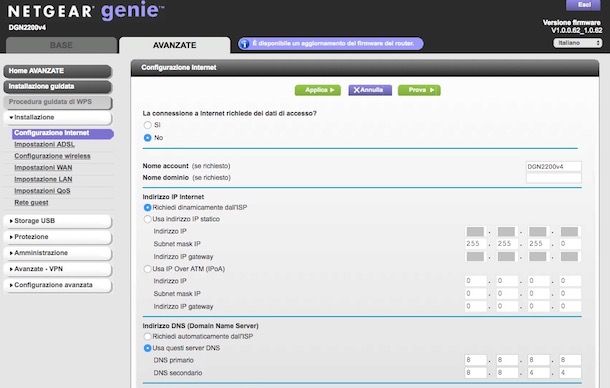Viewport: 610px width, 388px height.
Task: Select Usa questi server DNS radio
Action: coord(147,348)
